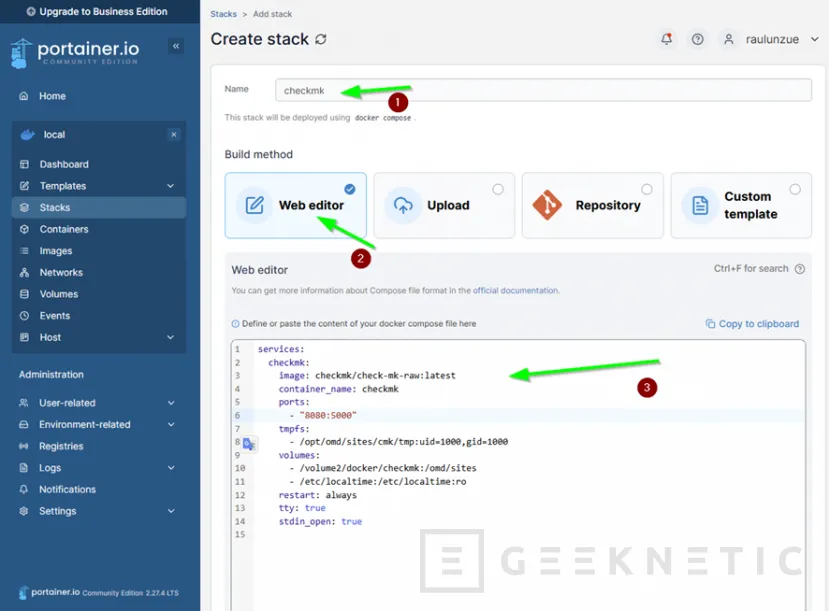This screenshot has height=611, width=829.
Task: Select the Web editor build method
Action: coord(296,206)
